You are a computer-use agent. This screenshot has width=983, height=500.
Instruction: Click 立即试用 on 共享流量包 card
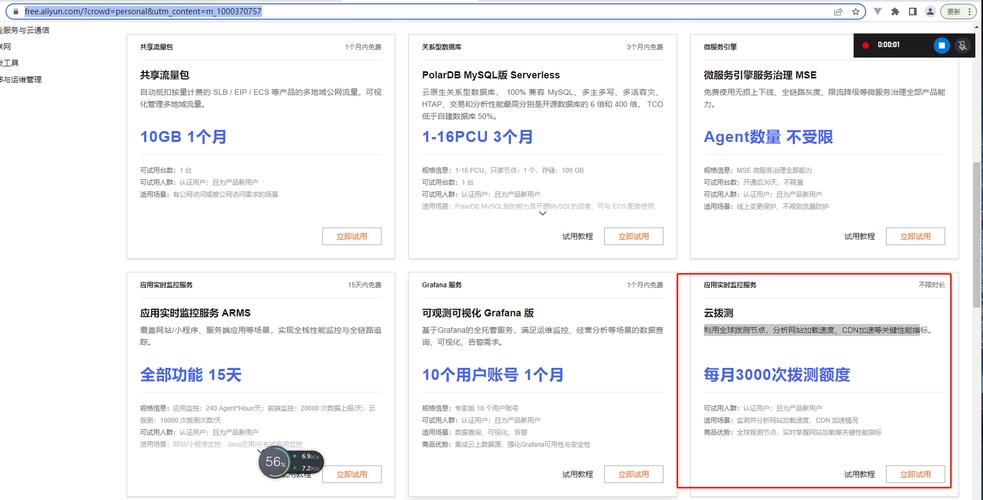(352, 236)
